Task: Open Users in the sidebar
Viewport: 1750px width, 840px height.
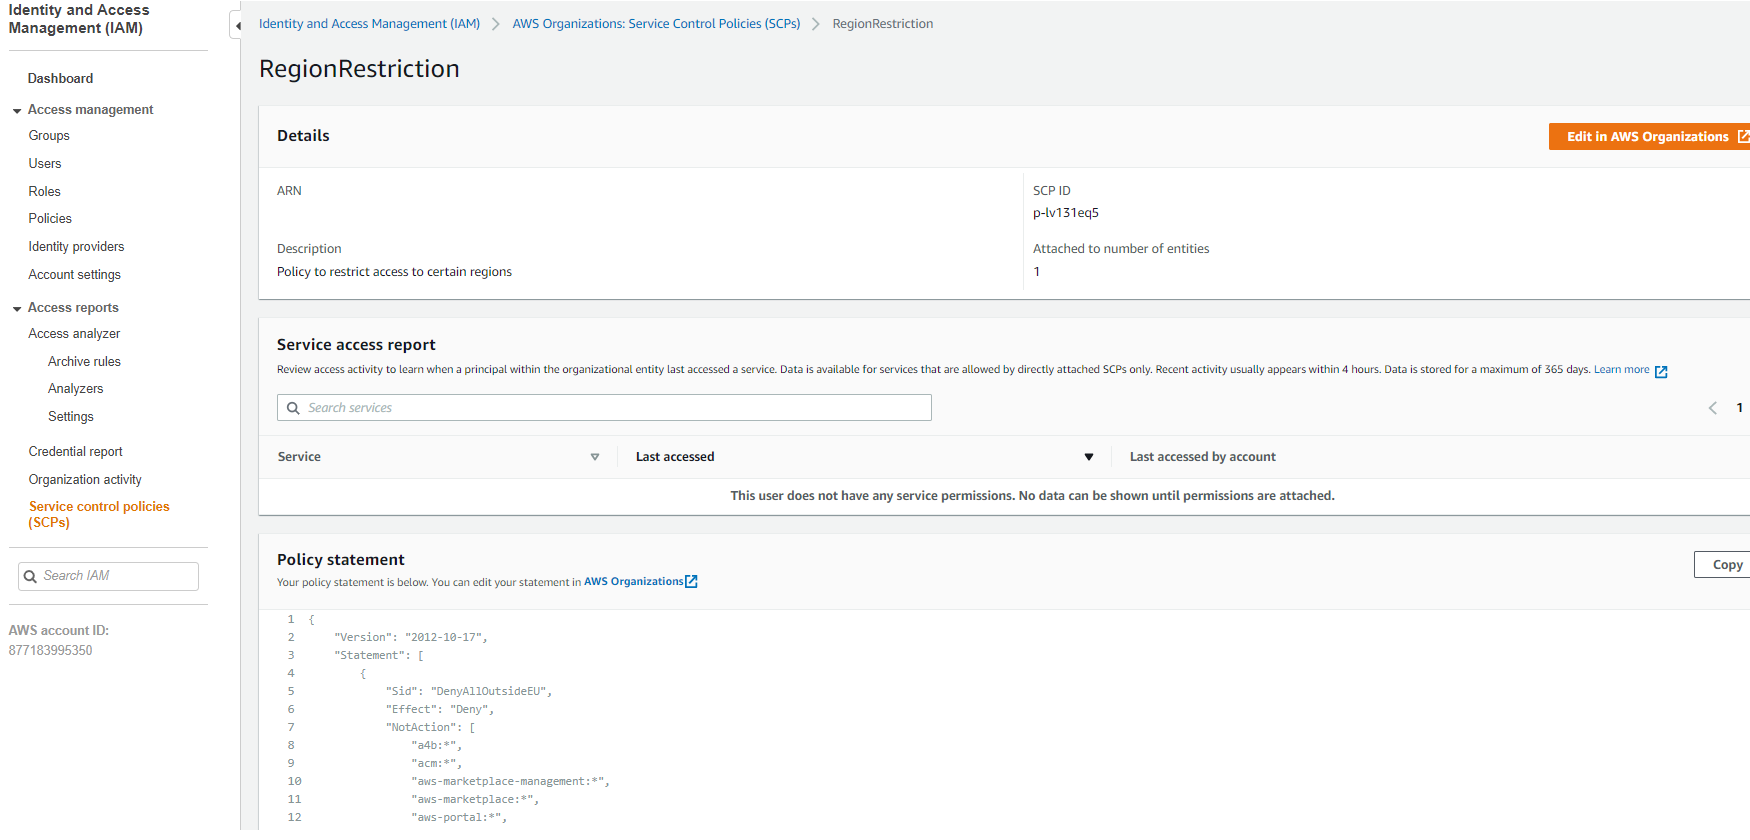Action: point(45,164)
